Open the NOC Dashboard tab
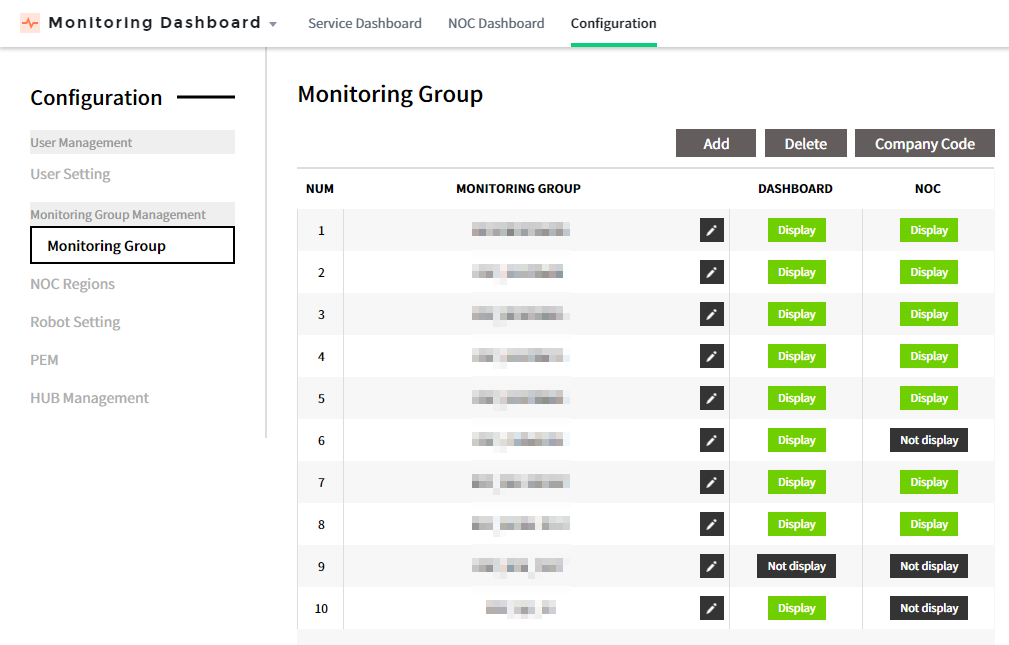Screen dimensions: 1009x645 [496, 23]
